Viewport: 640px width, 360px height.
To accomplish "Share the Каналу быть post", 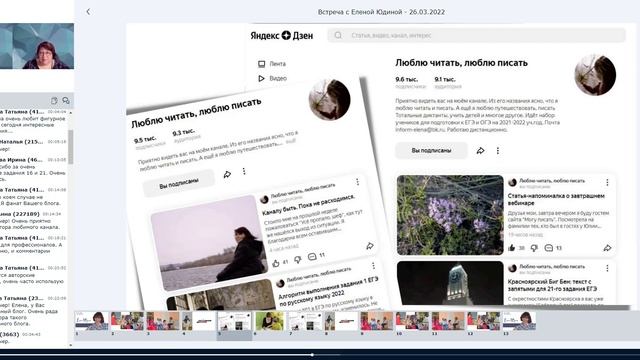I will 369,246.
